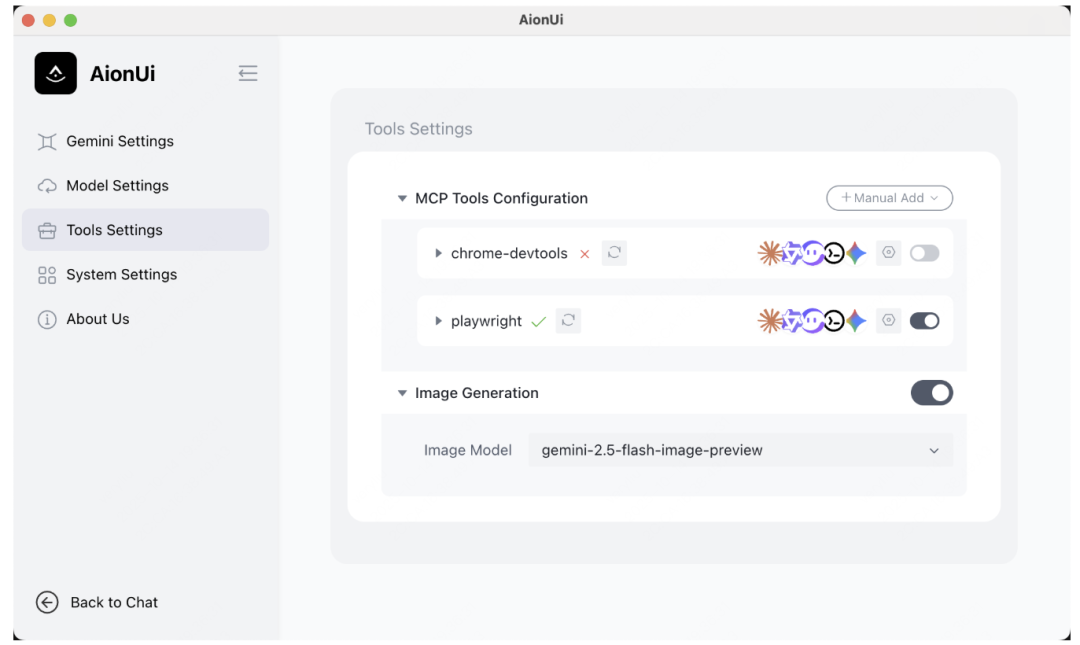The height and width of the screenshot is (645, 1080).
Task: Click the Gemini sparkle icon in playwright row
Action: coord(856,321)
